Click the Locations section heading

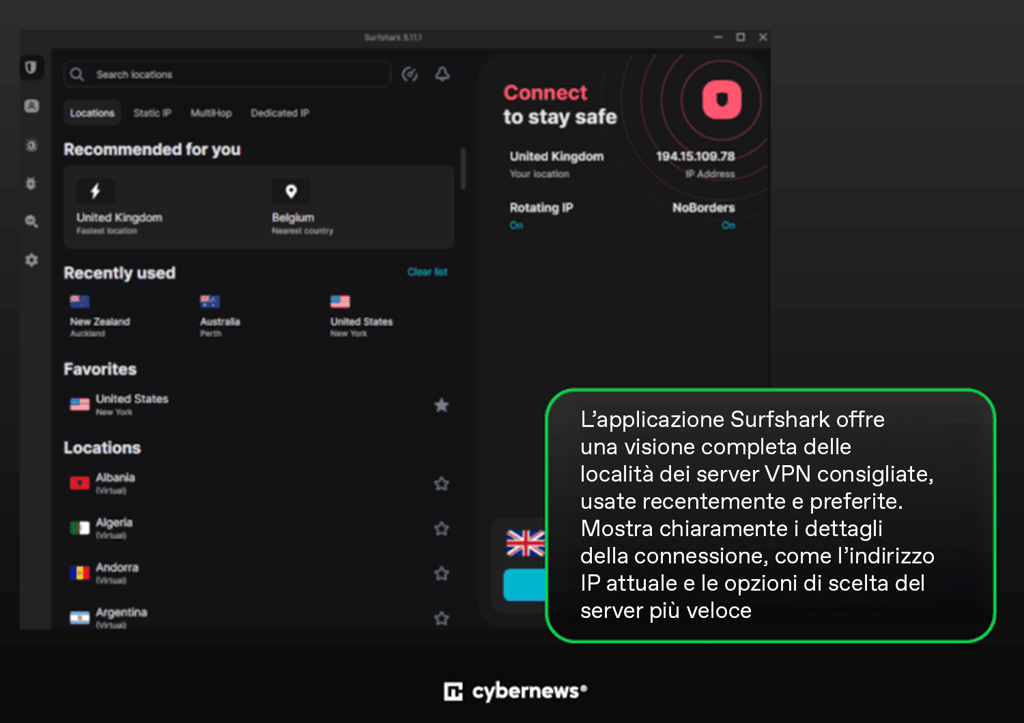tap(102, 447)
